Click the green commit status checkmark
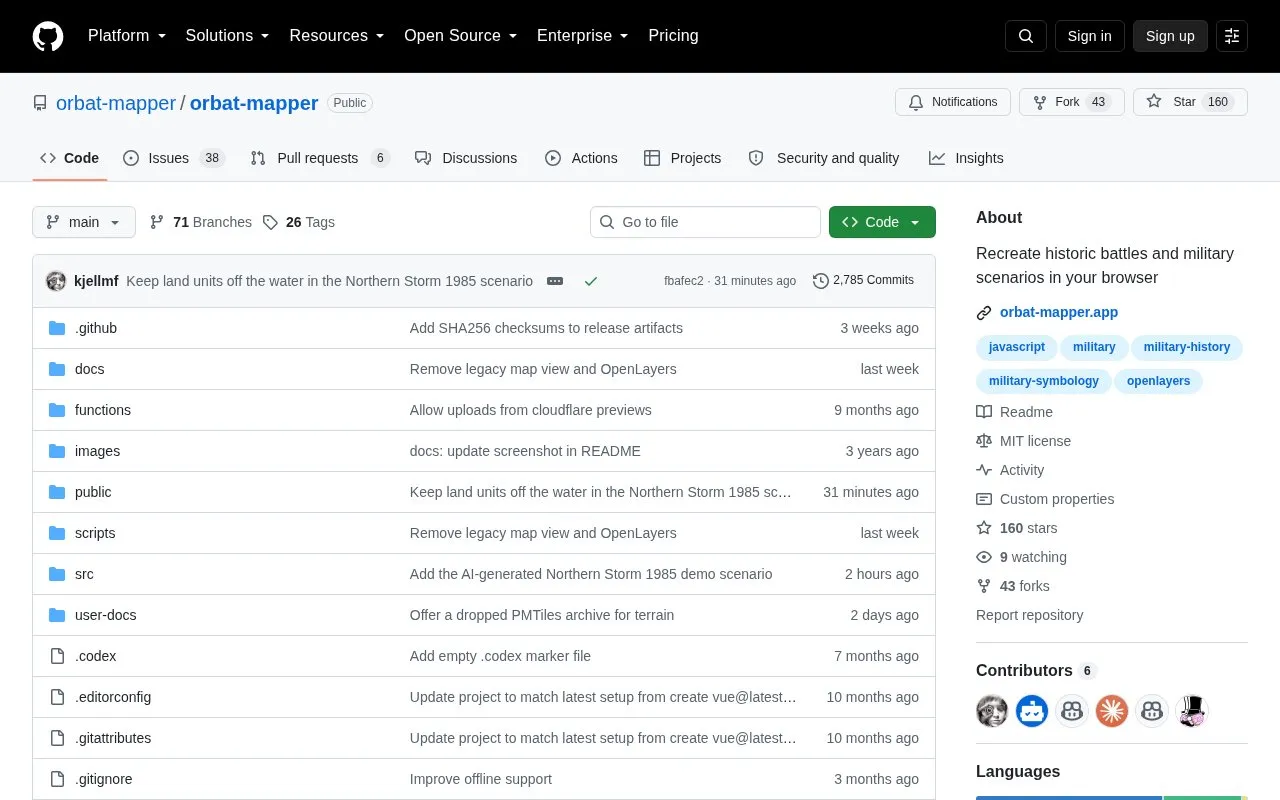Screen dimensions: 1280x800 point(591,281)
